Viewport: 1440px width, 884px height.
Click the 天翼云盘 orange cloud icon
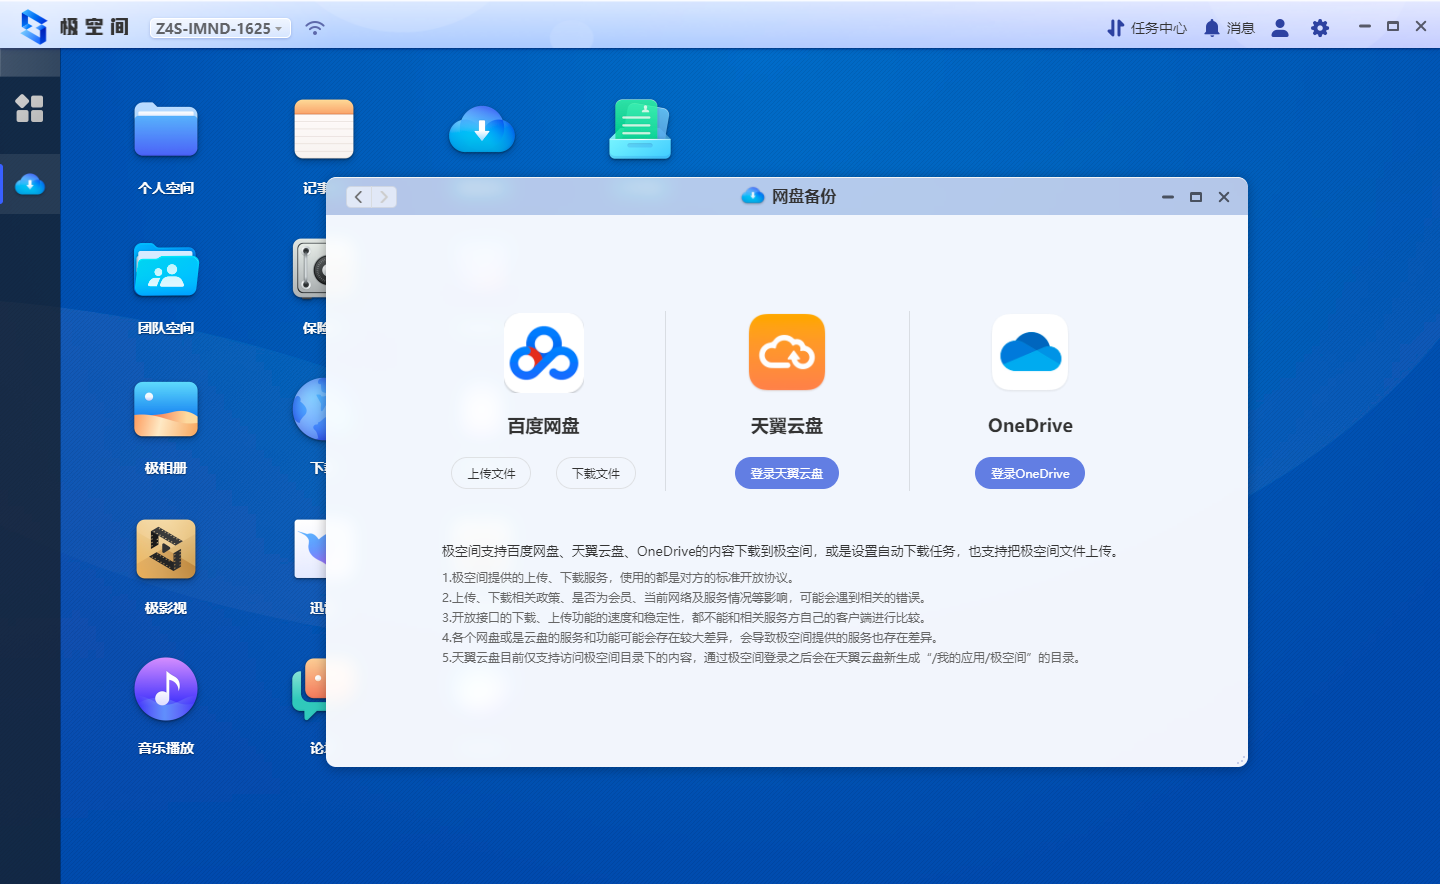click(x=787, y=352)
